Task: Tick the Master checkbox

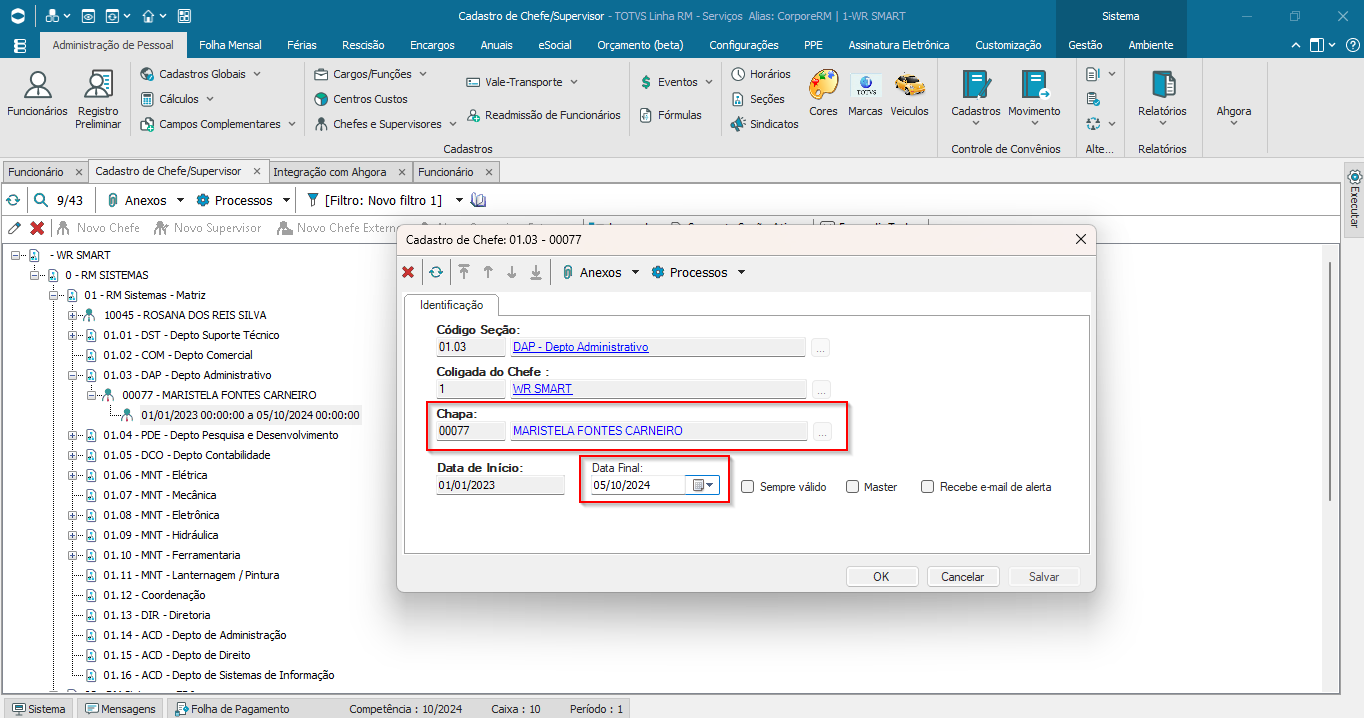Action: pyautogui.click(x=853, y=487)
